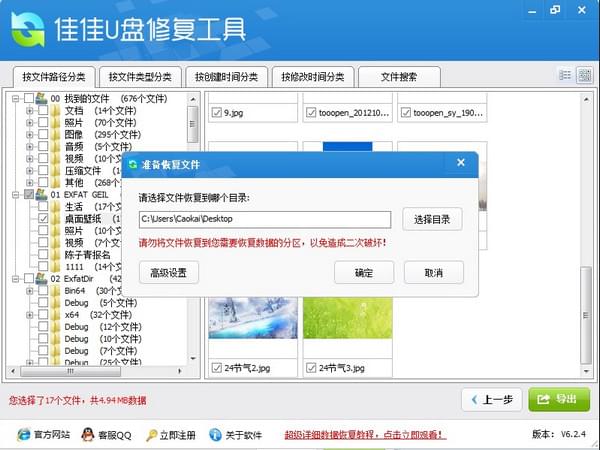
Task: Switch to 按文件类型分类 tab
Action: 139,77
